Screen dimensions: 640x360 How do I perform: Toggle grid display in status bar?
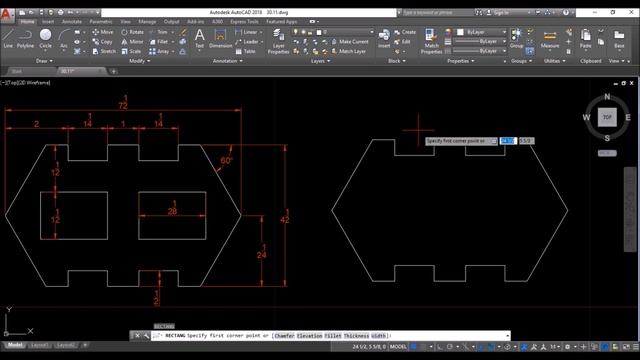[x=414, y=347]
